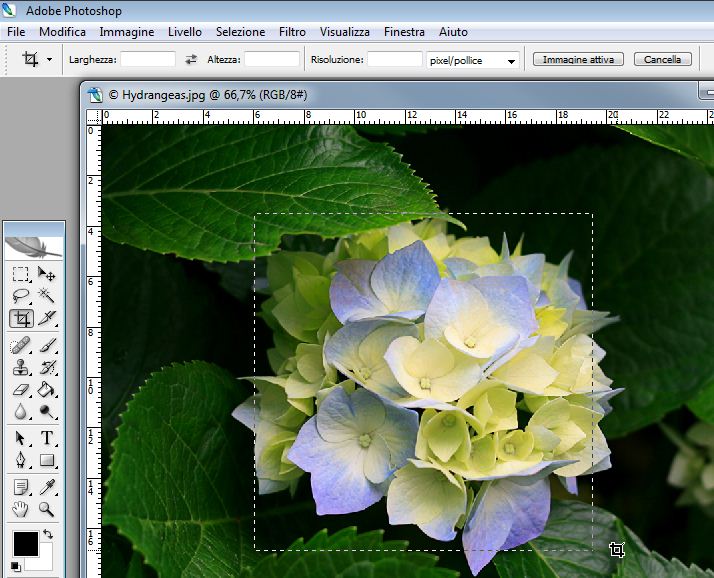This screenshot has height=578, width=714.
Task: Select the Paint Bucket tool
Action: (46, 389)
